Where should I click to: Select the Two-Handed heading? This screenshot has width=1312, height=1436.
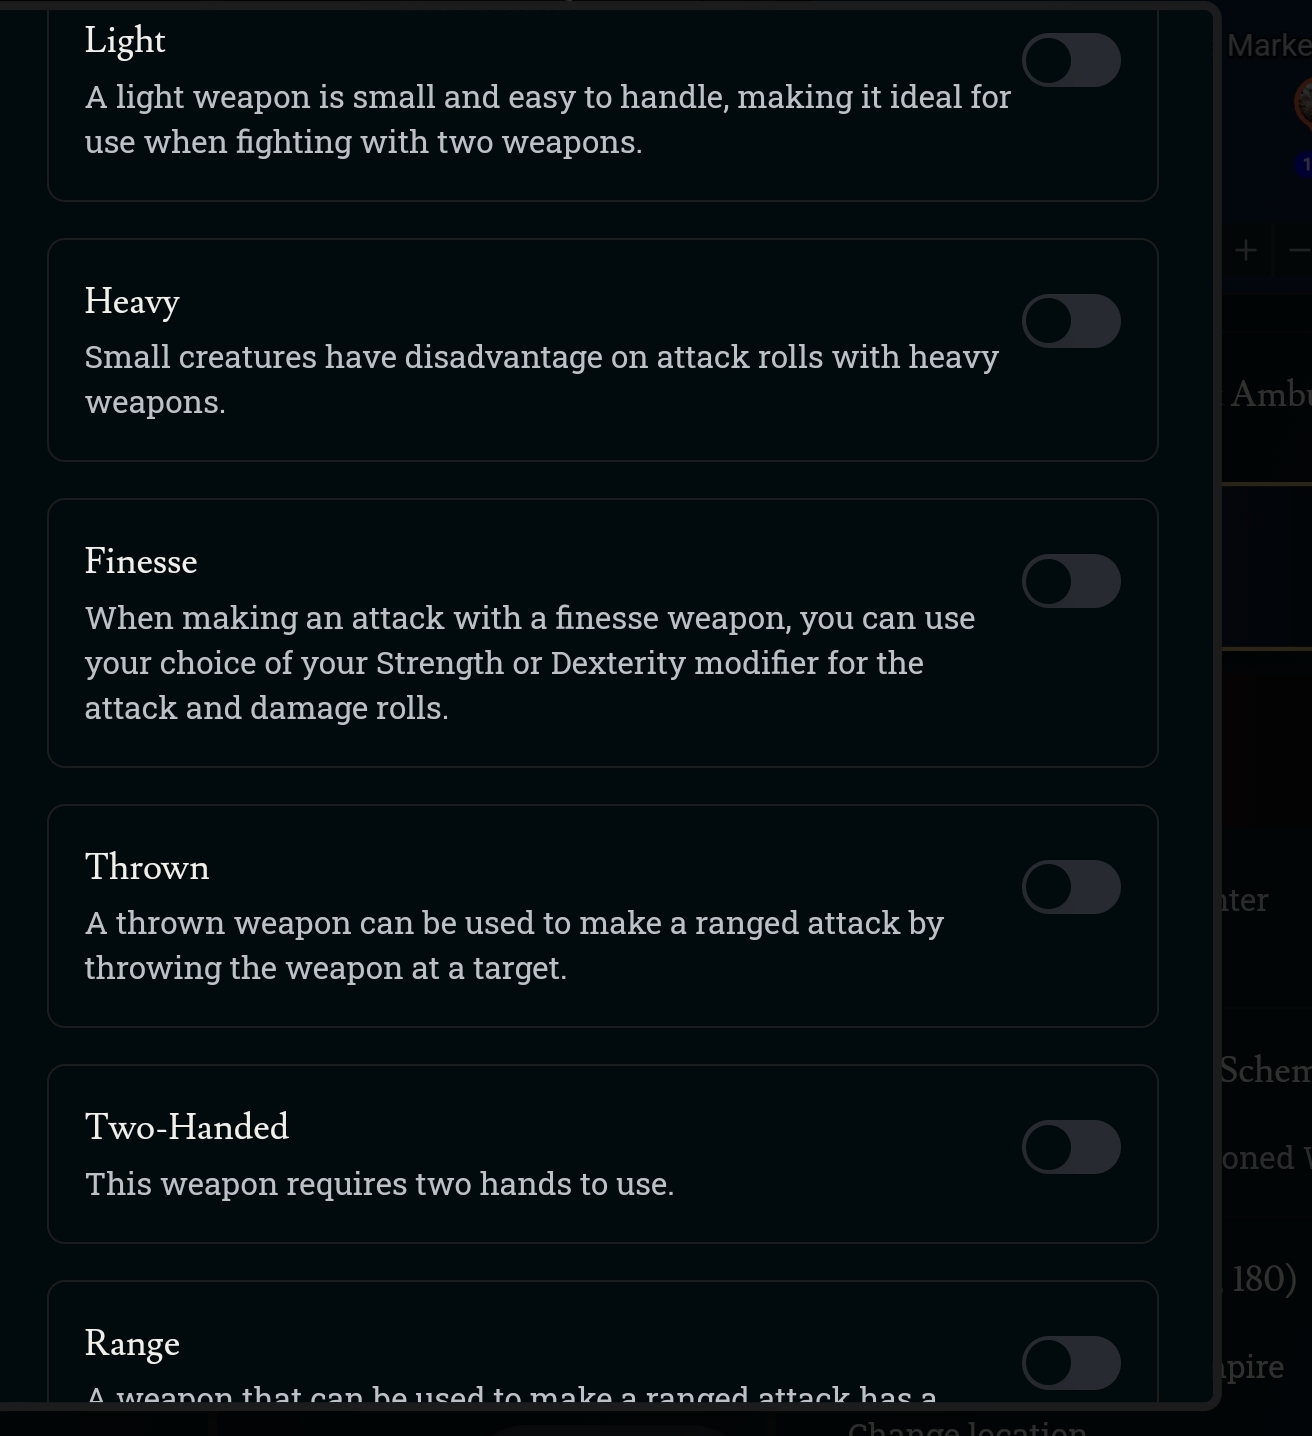pos(187,1127)
